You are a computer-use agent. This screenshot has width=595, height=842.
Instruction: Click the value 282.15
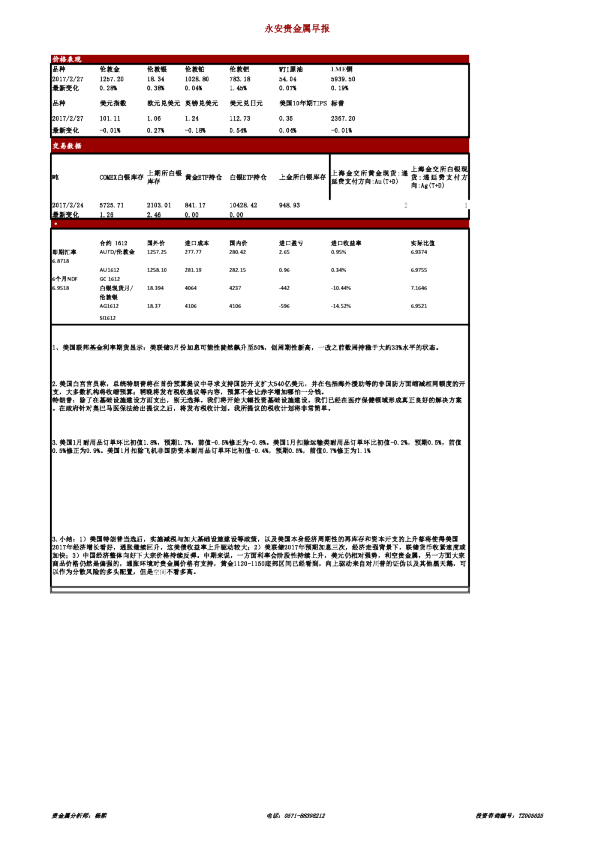(x=238, y=270)
